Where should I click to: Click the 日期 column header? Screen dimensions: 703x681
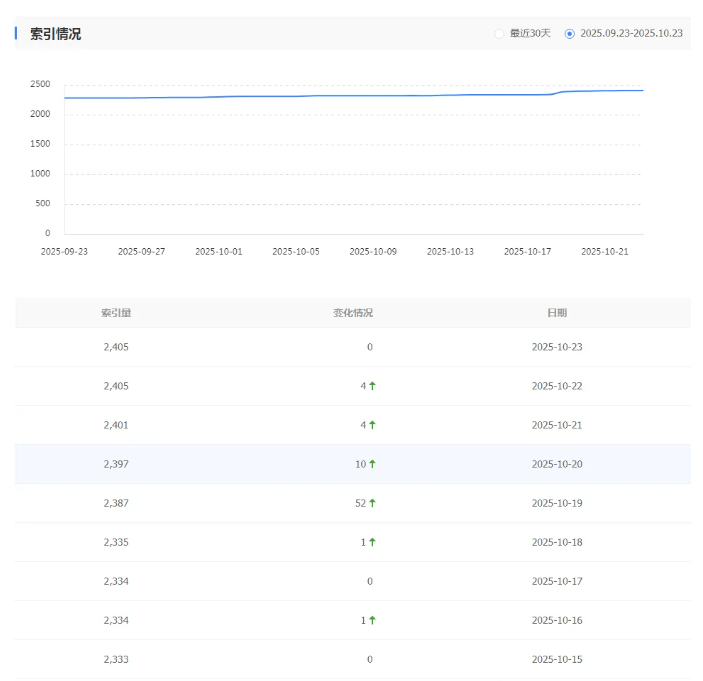pos(556,313)
